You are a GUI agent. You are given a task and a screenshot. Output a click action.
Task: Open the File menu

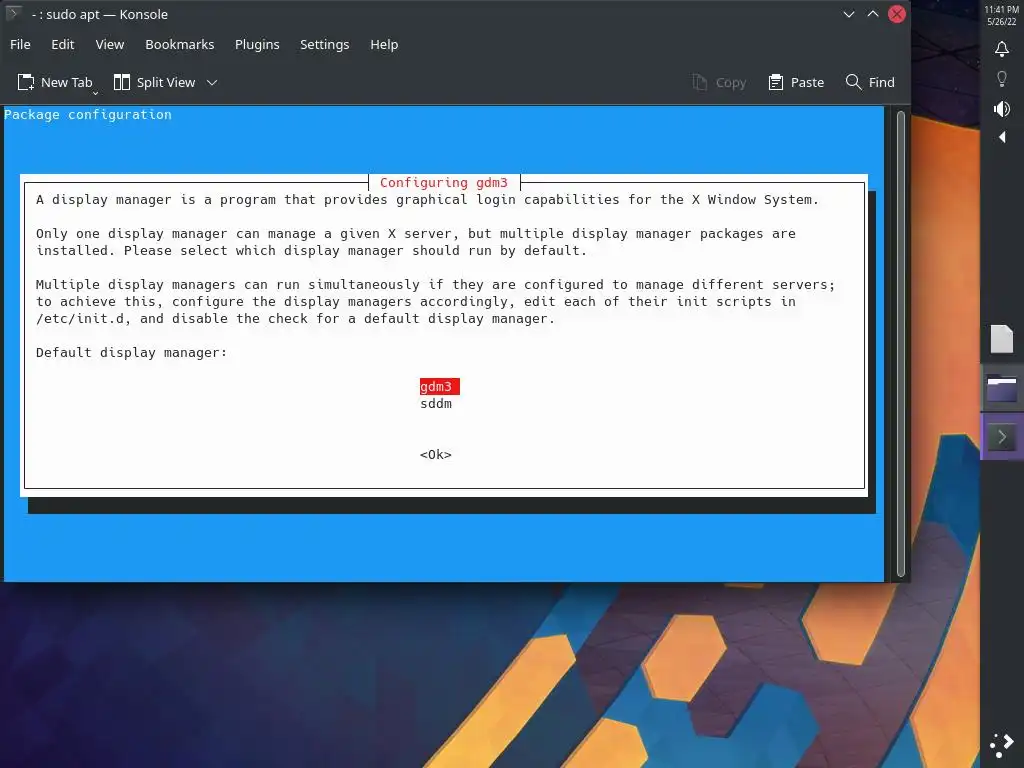click(x=20, y=44)
